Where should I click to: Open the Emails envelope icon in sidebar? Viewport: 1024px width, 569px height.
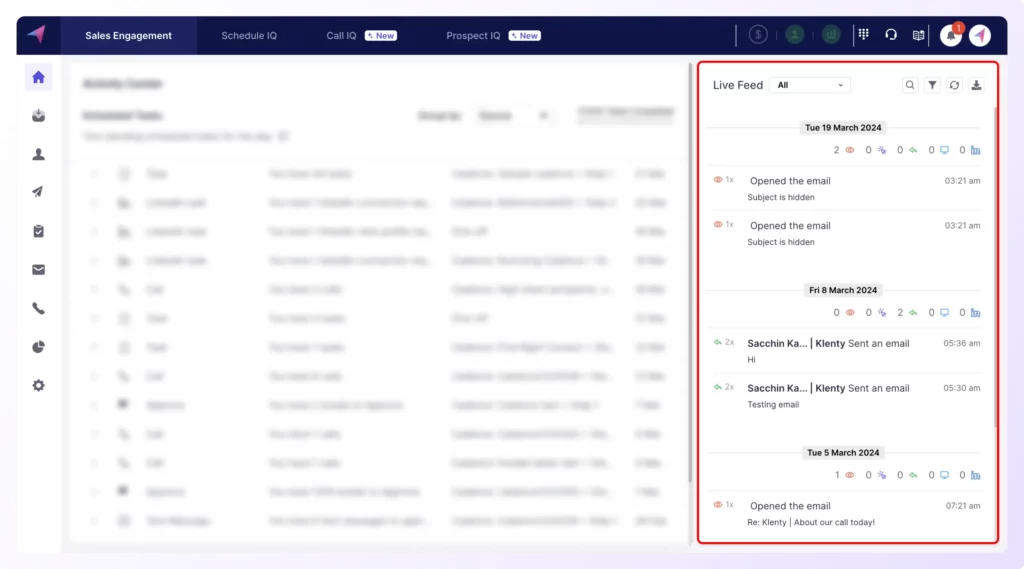tap(39, 269)
